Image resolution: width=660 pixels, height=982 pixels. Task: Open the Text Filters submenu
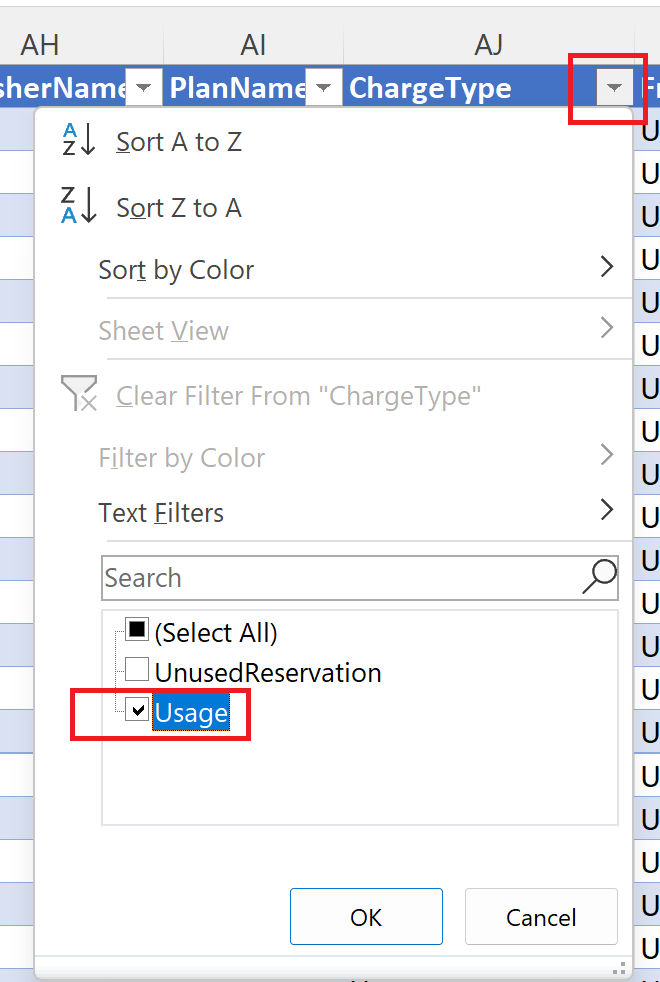click(x=606, y=511)
